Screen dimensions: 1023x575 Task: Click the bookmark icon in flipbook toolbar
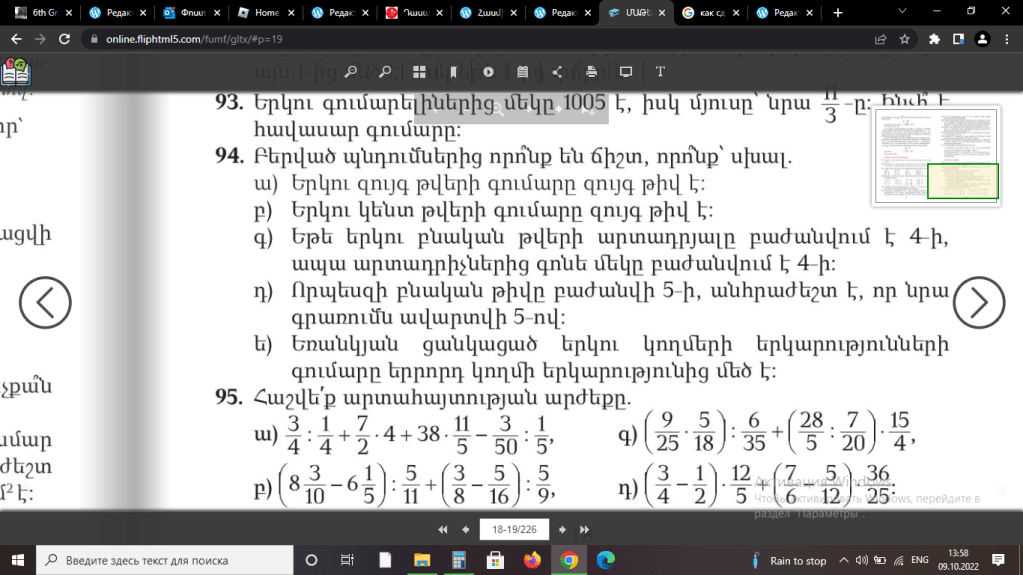(454, 72)
